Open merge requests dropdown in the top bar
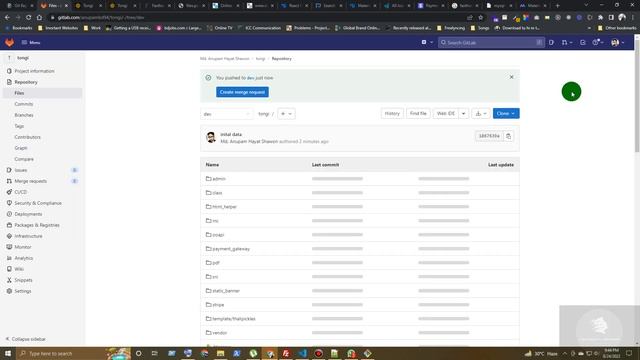This screenshot has height=360, width=640. [x=567, y=42]
